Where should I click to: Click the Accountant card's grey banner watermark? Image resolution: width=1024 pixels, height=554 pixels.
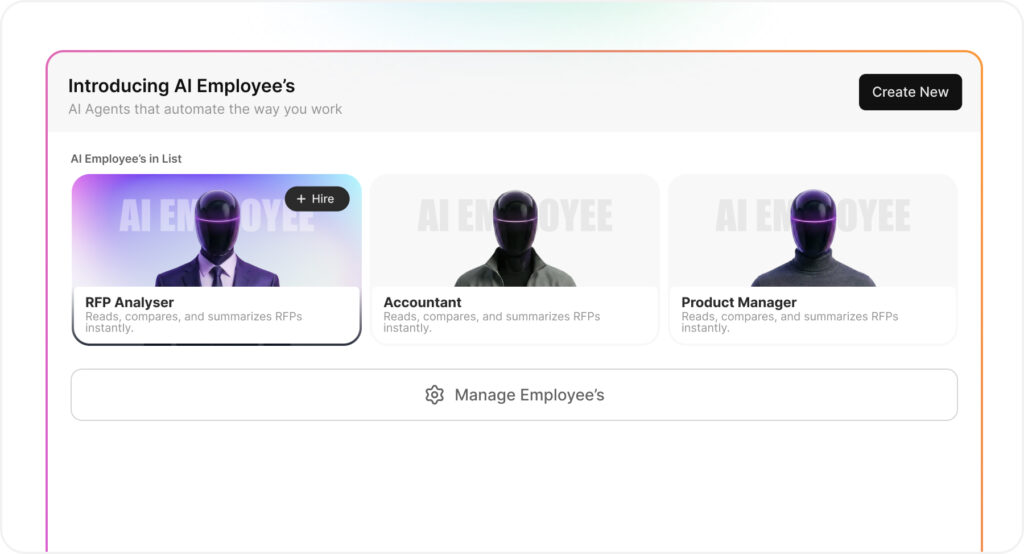pos(590,216)
